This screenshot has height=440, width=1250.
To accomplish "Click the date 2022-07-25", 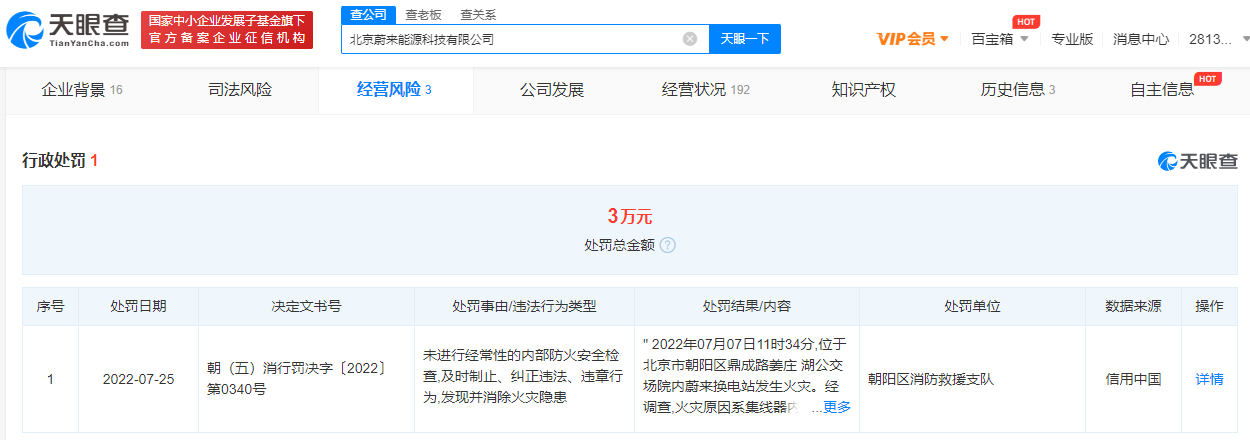I will [x=138, y=379].
